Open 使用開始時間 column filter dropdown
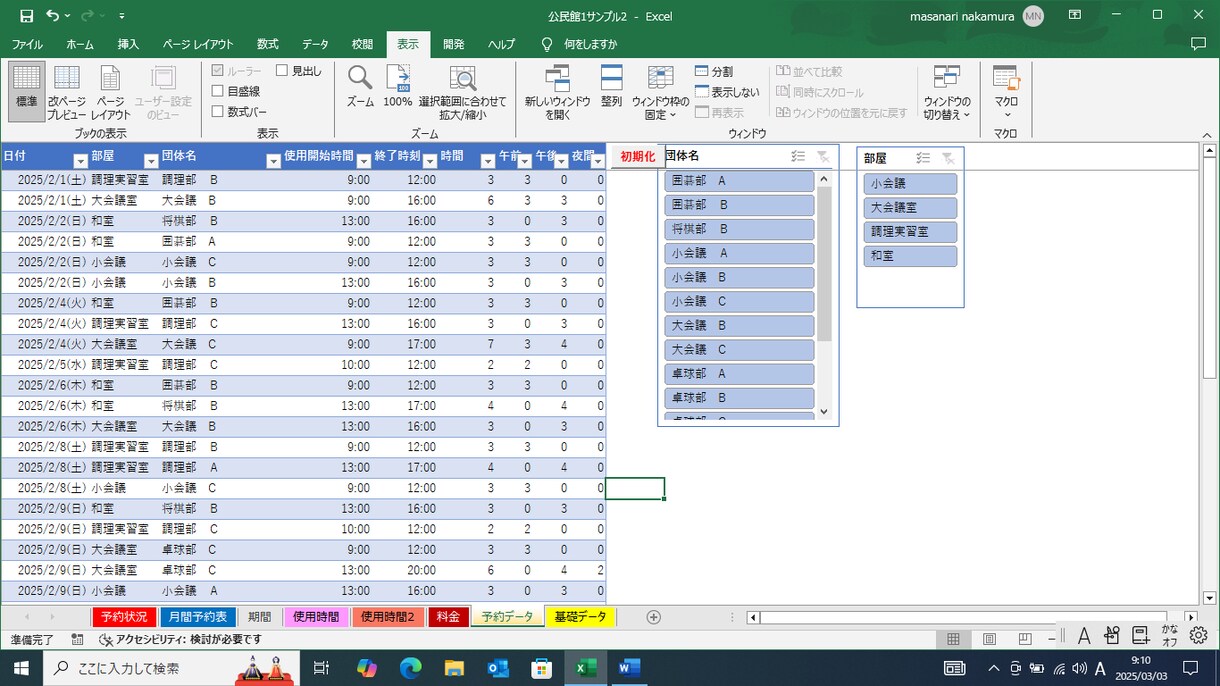This screenshot has width=1220, height=686. [363, 161]
